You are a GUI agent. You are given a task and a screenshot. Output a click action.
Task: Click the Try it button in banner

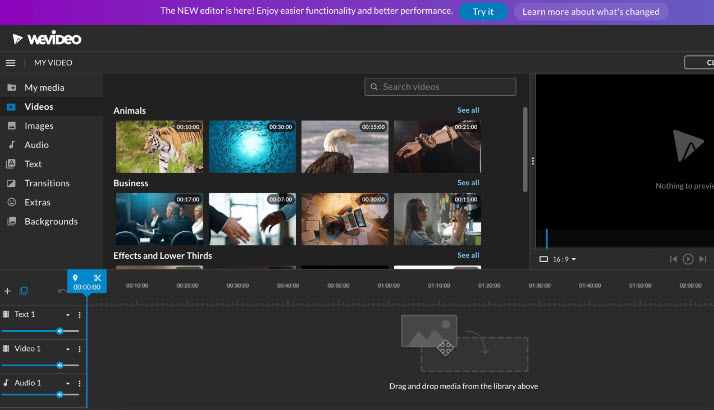(x=483, y=12)
